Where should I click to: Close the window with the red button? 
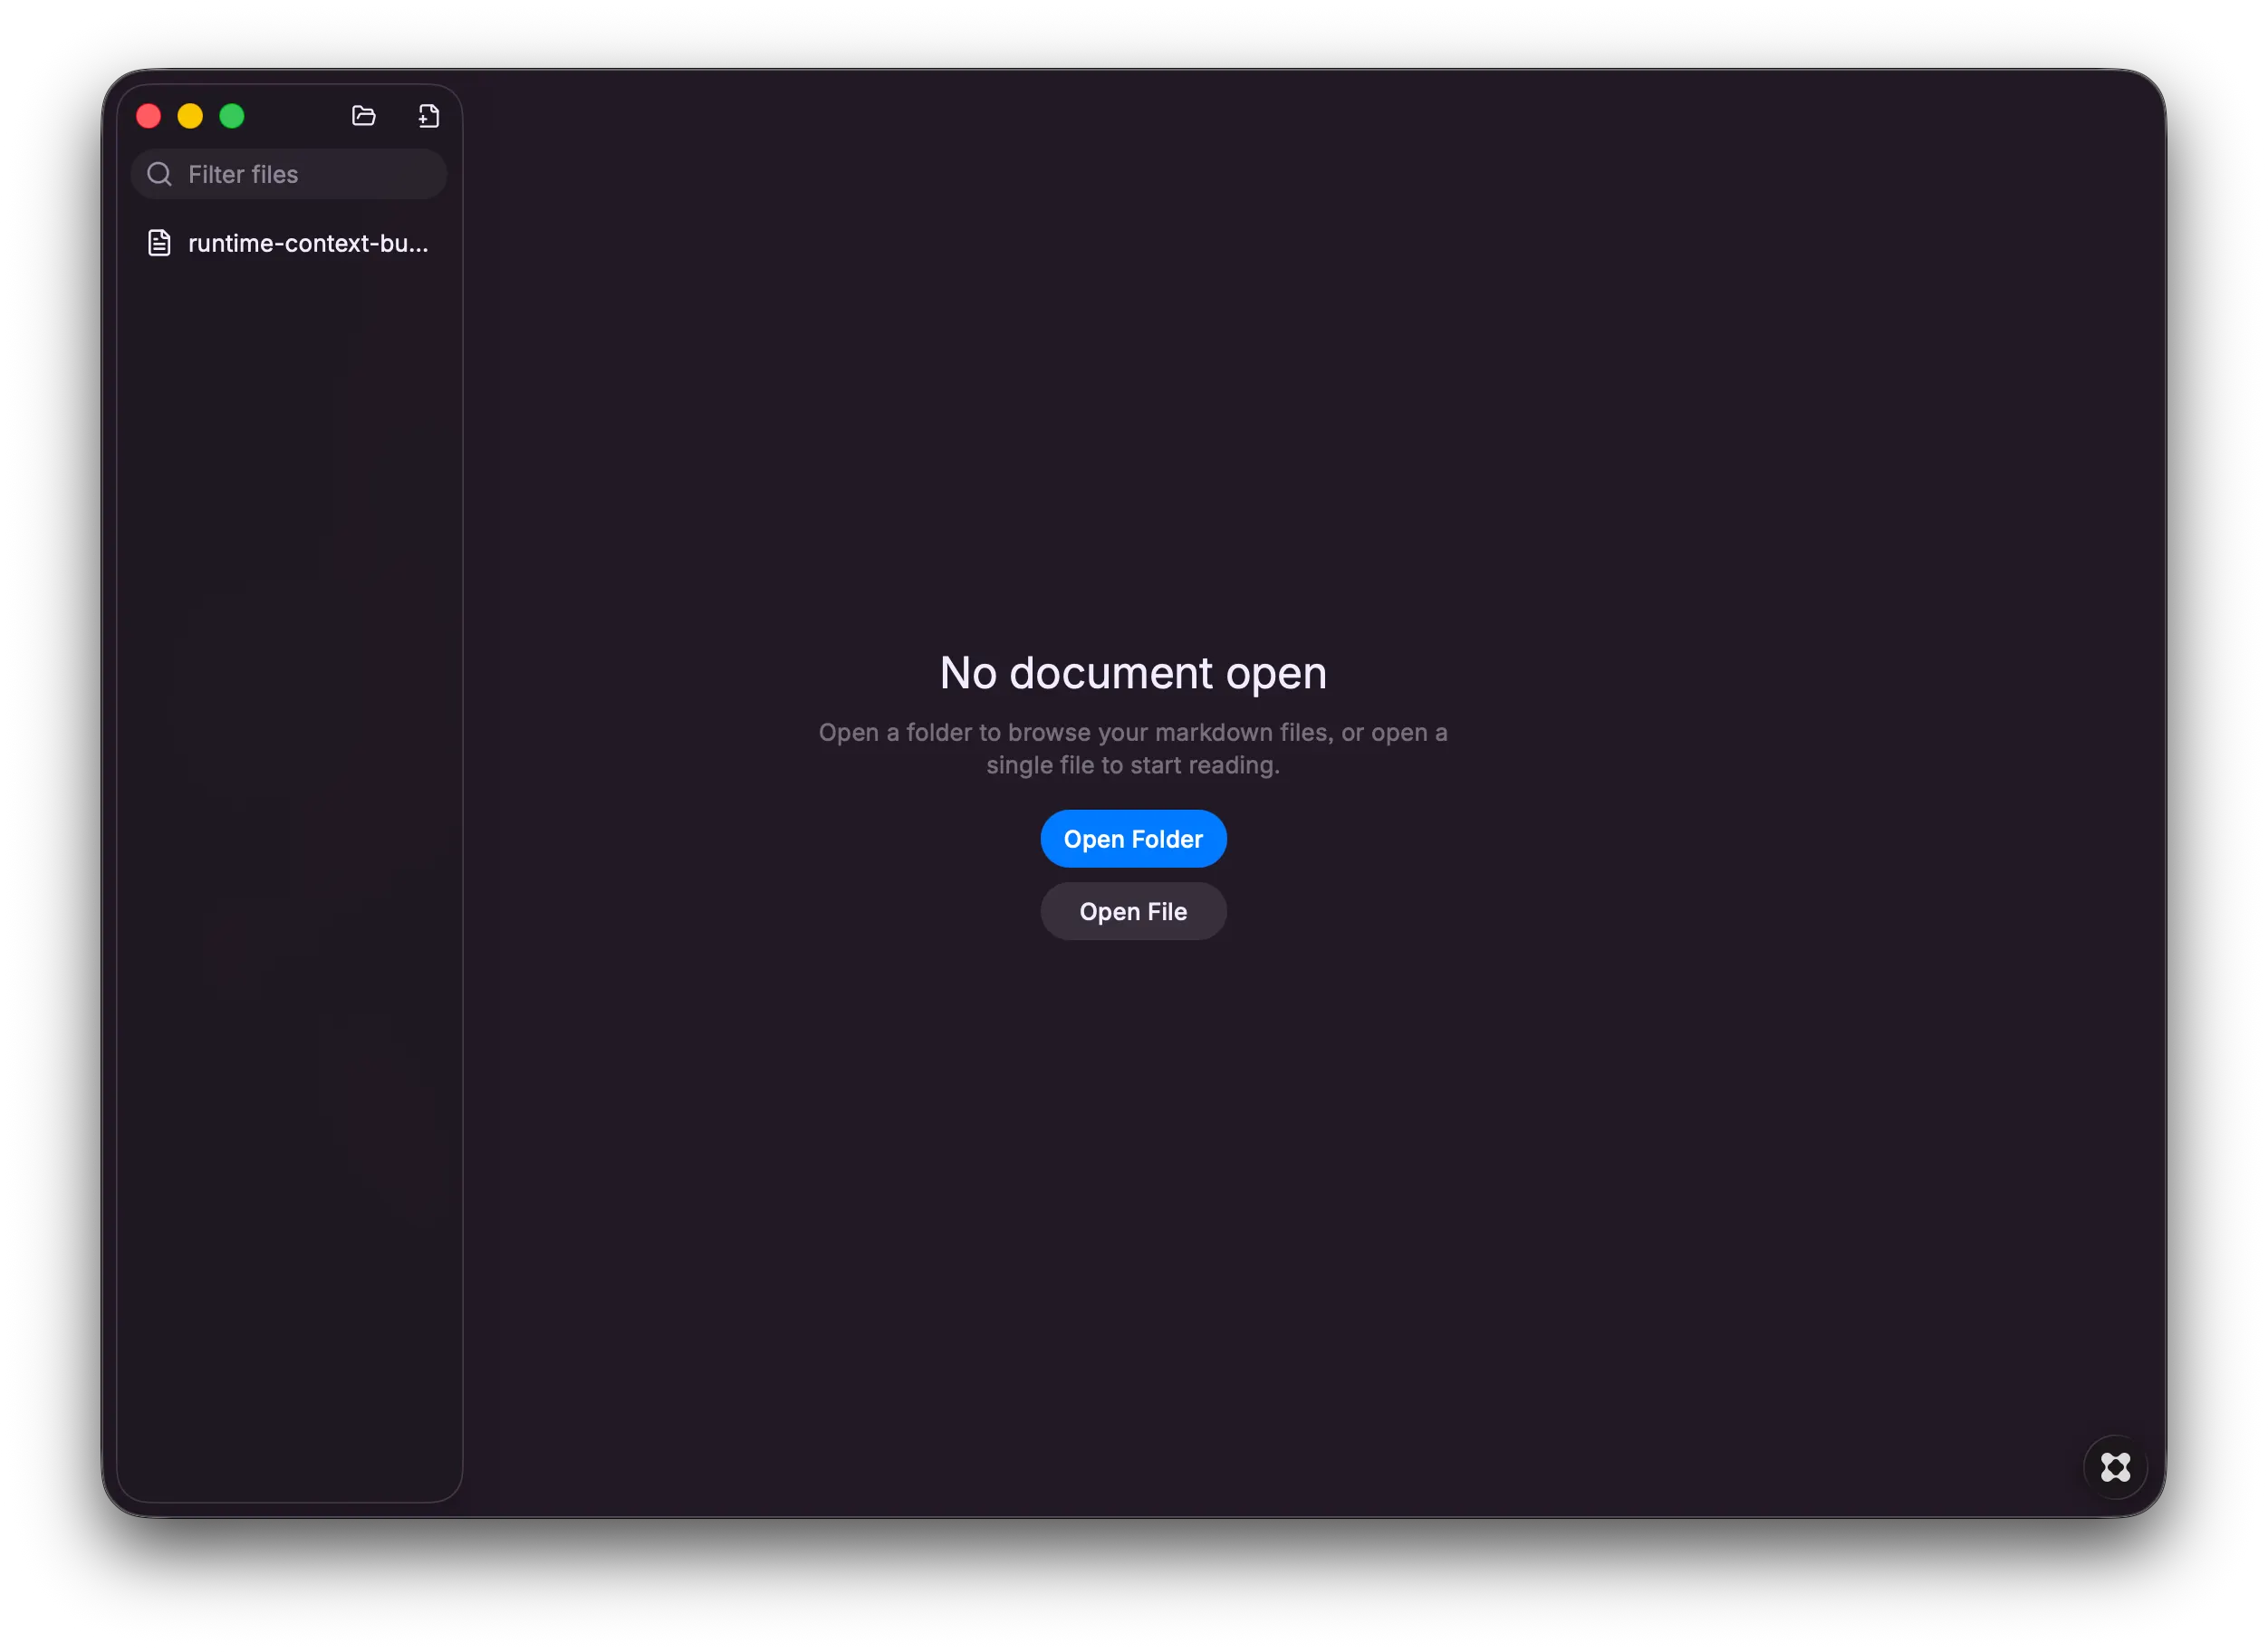pos(149,116)
